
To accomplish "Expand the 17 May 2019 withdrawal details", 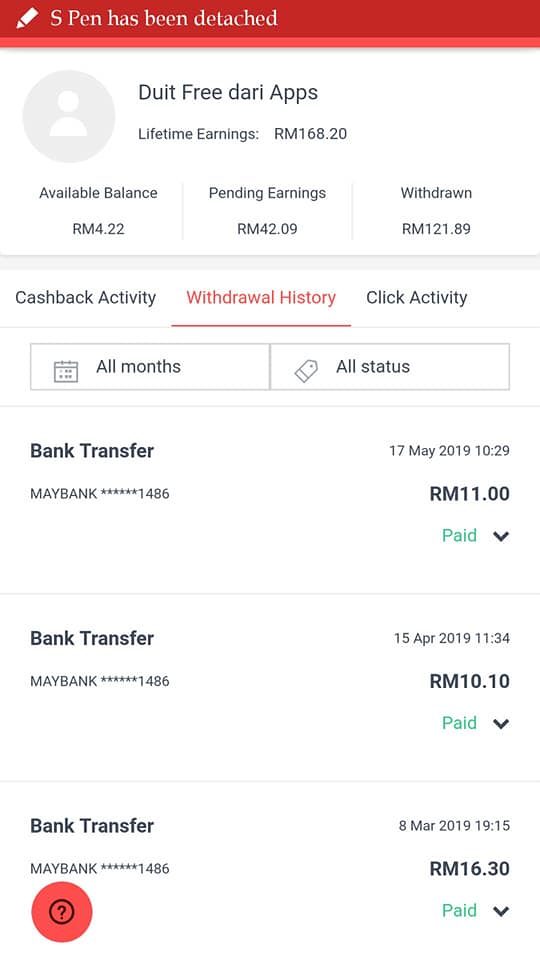I will point(501,536).
